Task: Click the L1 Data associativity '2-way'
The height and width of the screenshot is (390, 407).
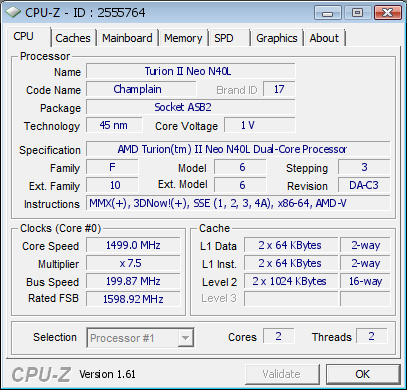Action: coord(365,245)
